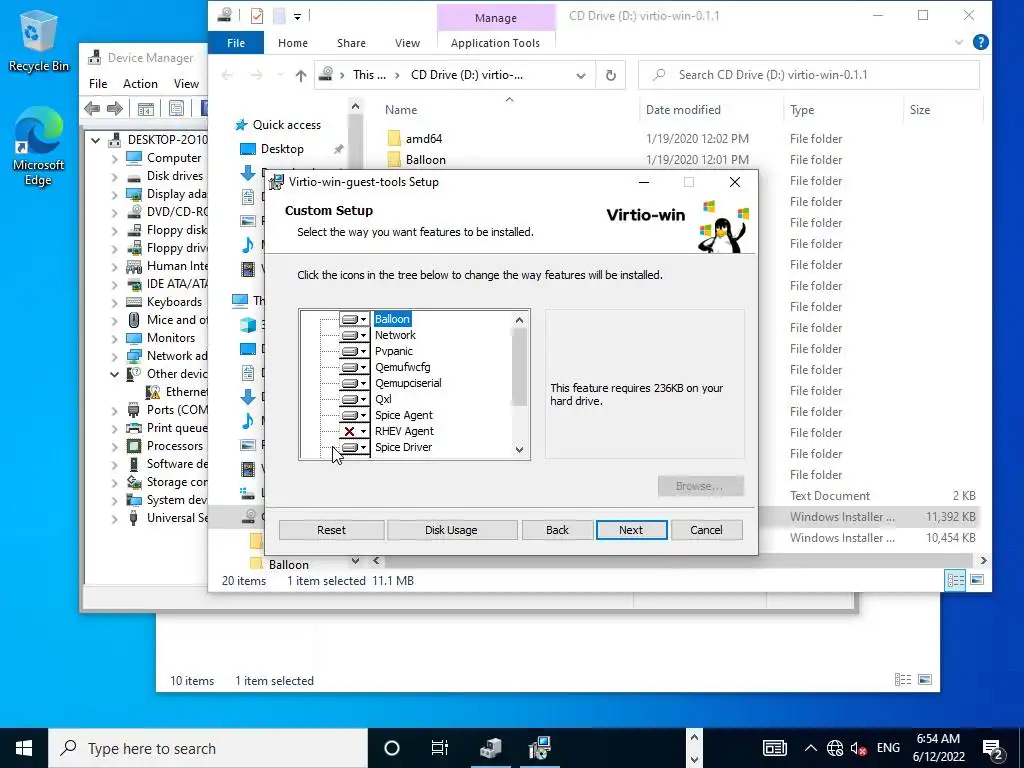Image resolution: width=1024 pixels, height=768 pixels.
Task: Open the Spice Driver feature dropdown
Action: click(354, 447)
